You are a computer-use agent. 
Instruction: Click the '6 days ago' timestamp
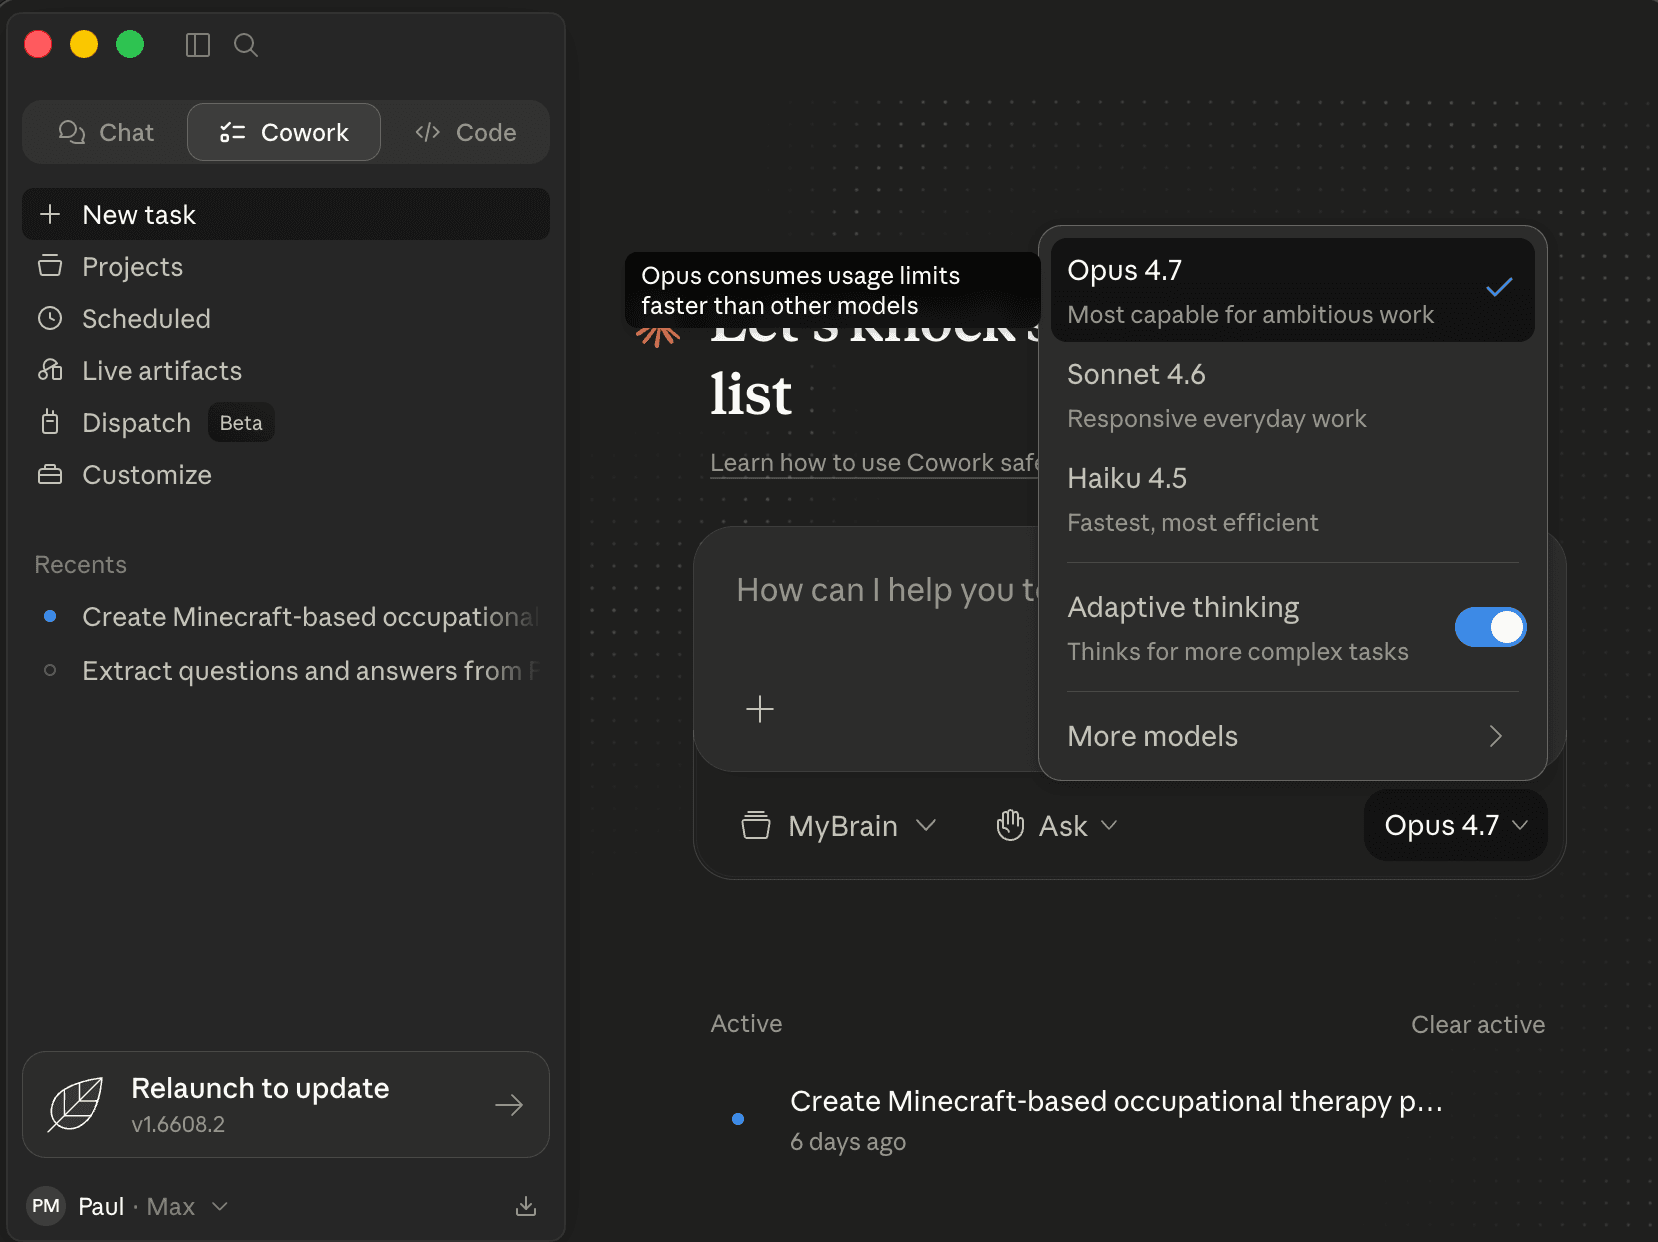(x=848, y=1141)
